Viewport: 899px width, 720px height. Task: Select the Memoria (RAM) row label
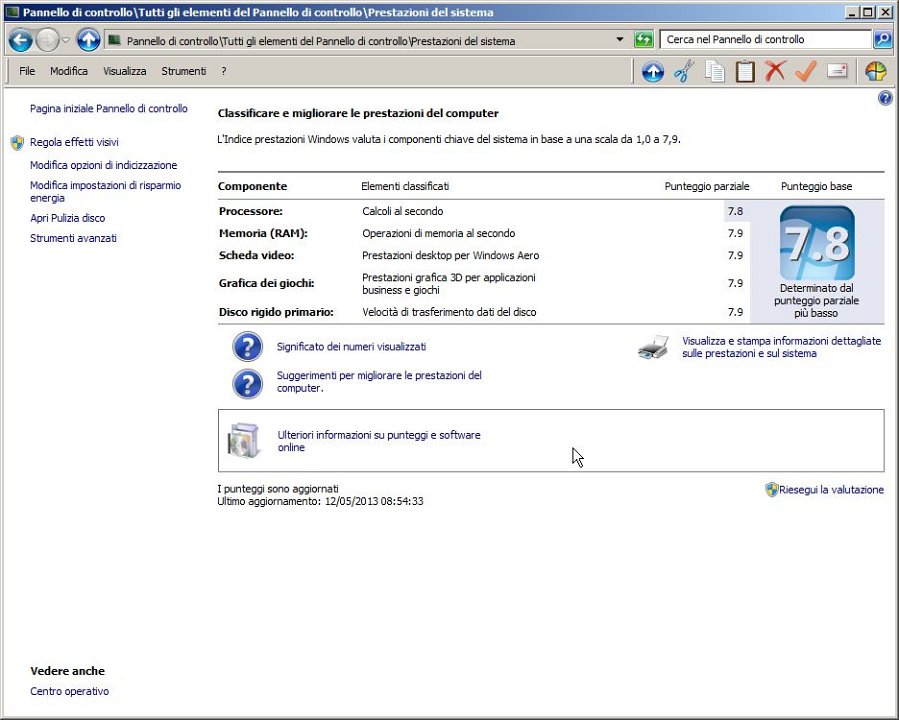pyautogui.click(x=263, y=233)
